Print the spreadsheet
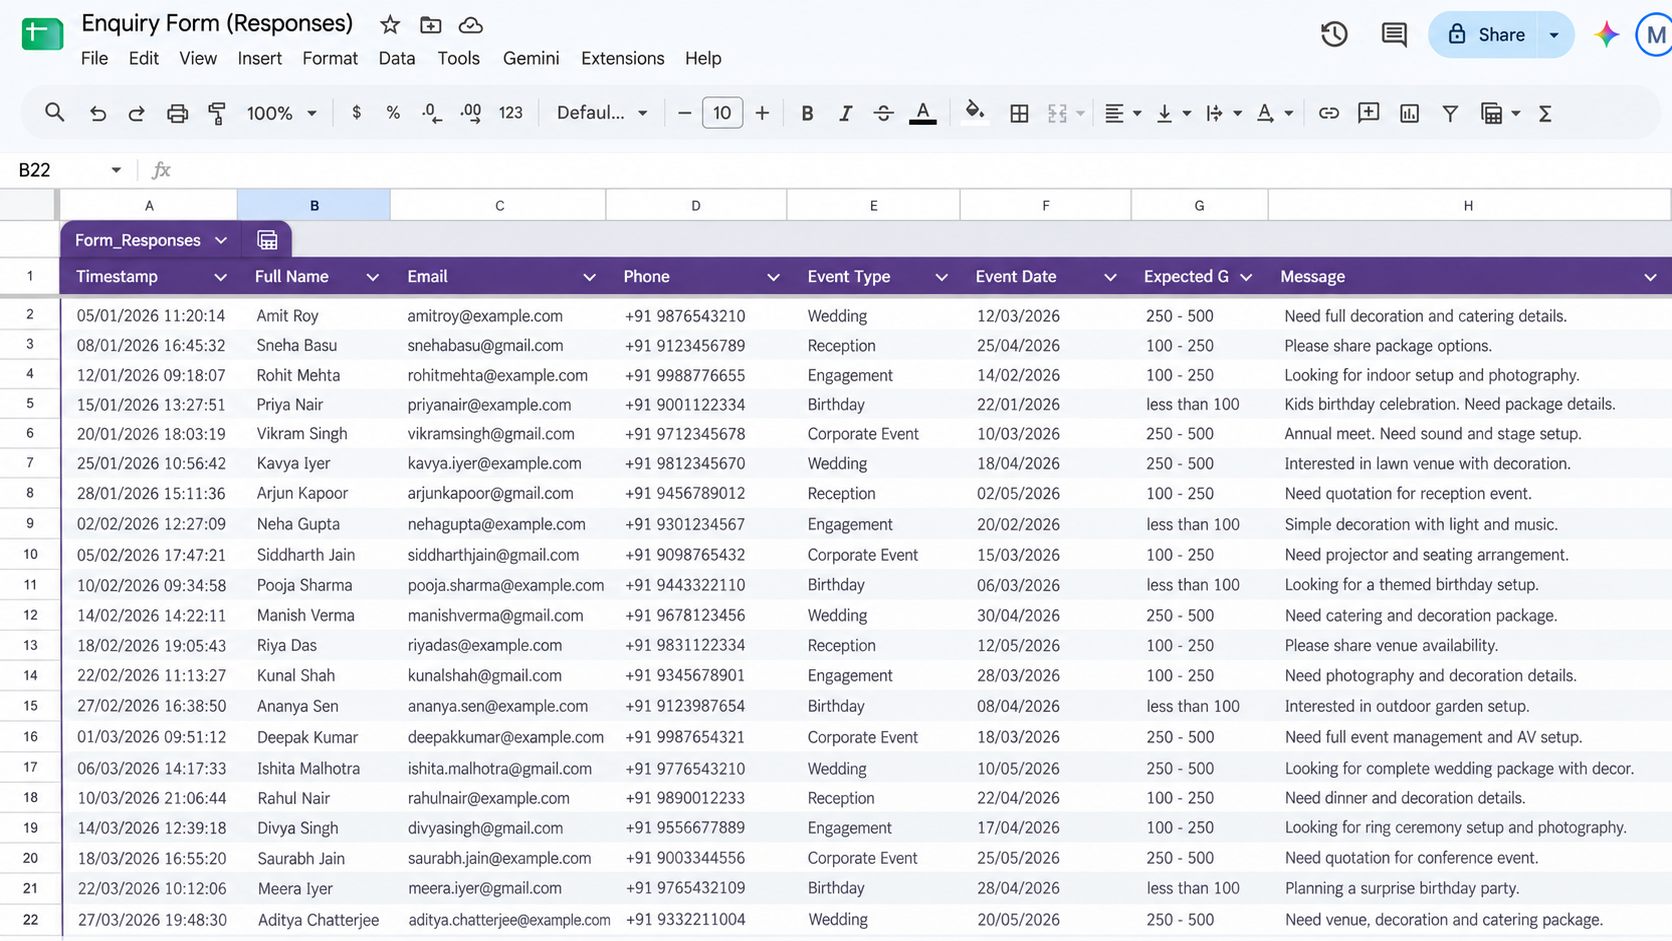The width and height of the screenshot is (1672, 941). click(x=177, y=114)
